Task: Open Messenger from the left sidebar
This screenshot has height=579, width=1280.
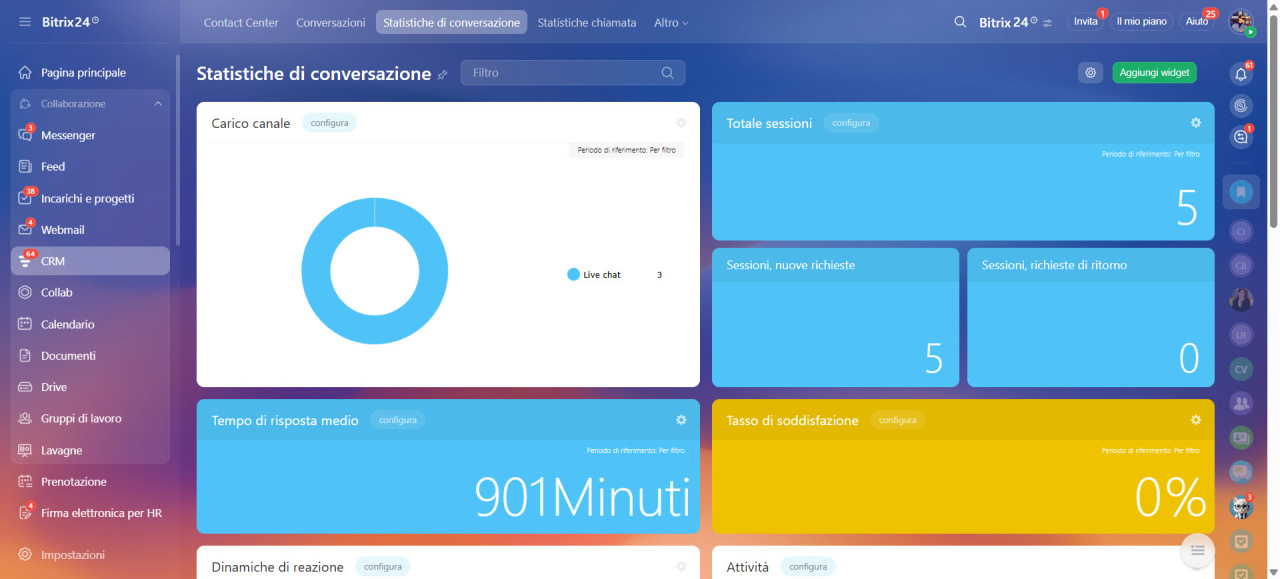Action: [68, 135]
